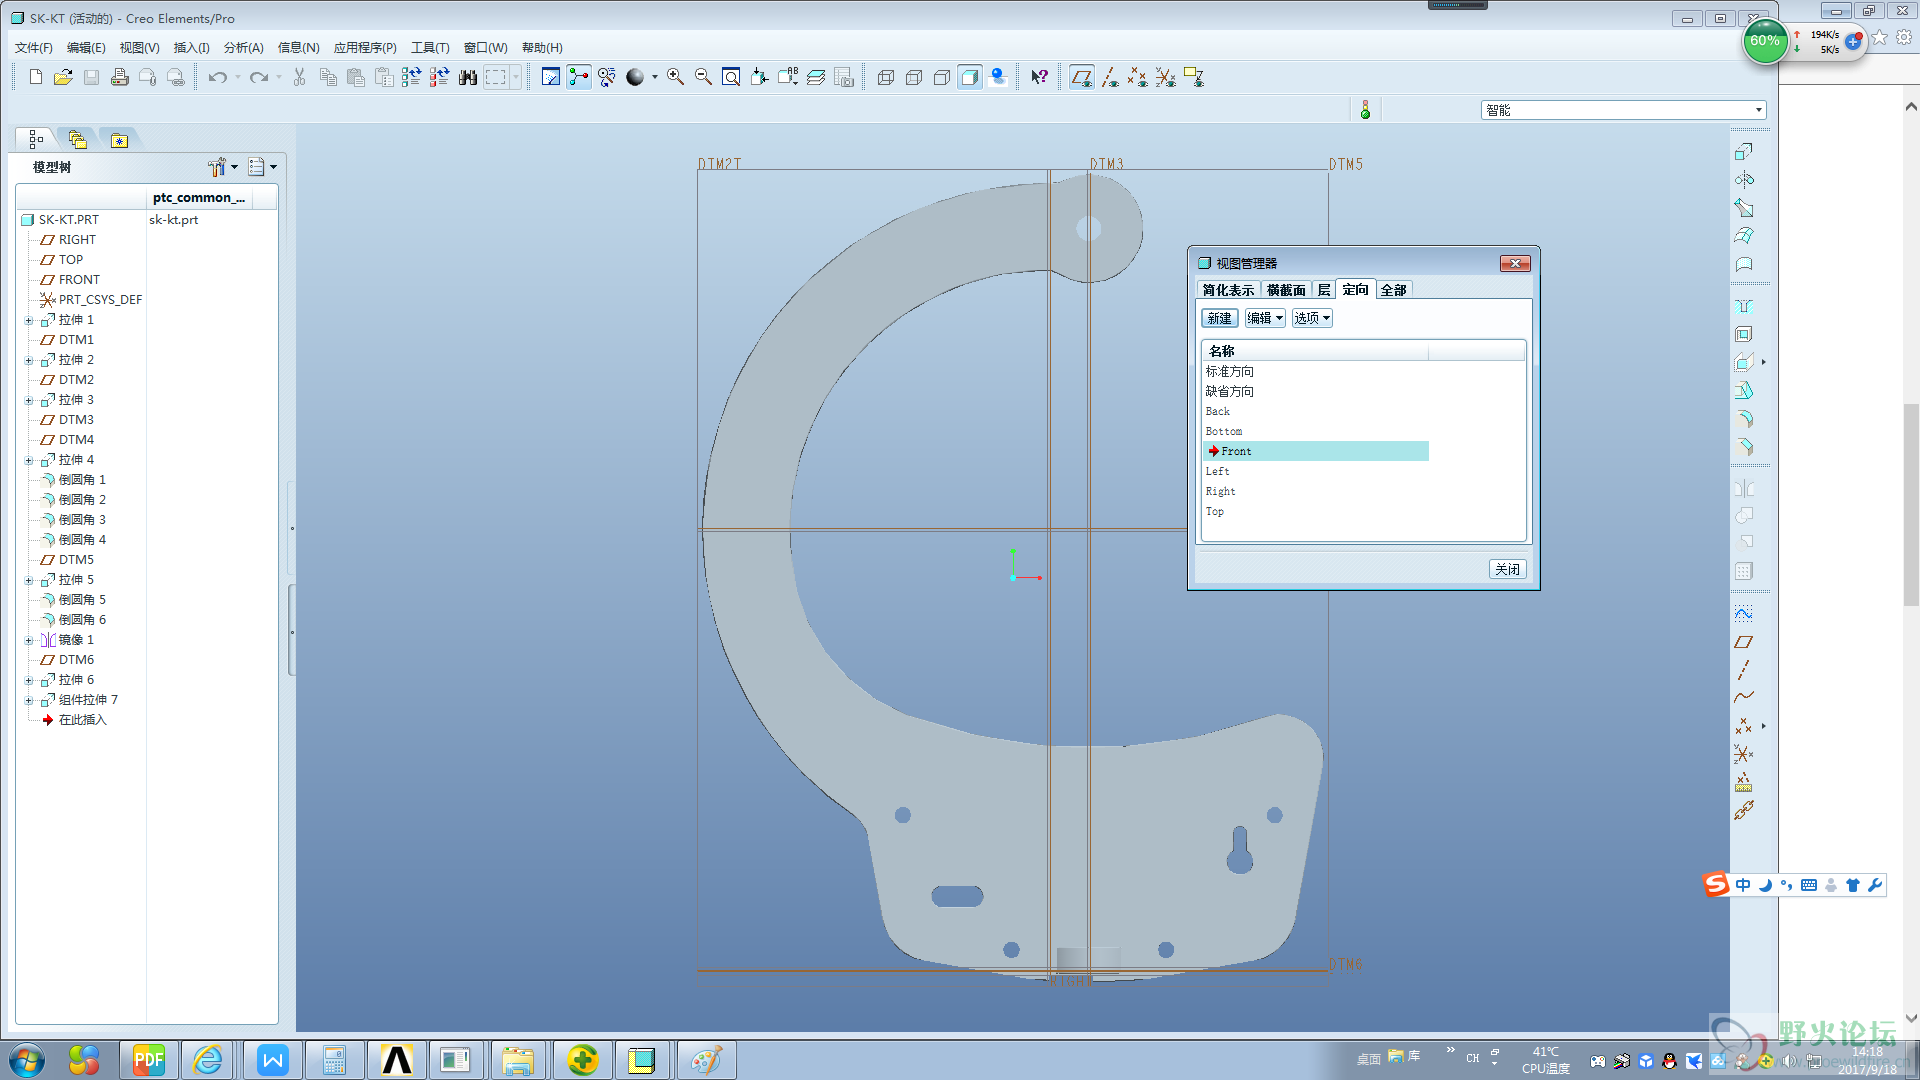This screenshot has height=1080, width=1920.
Task: Open the 分析(A) menu
Action: tap(243, 47)
